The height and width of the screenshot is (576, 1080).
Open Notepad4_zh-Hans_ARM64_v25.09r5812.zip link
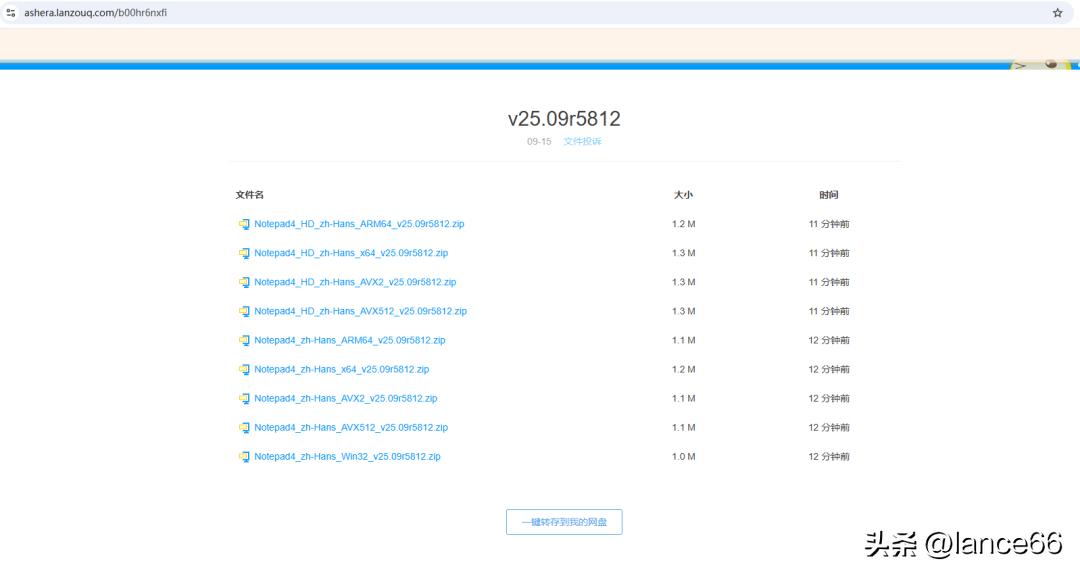pos(350,340)
